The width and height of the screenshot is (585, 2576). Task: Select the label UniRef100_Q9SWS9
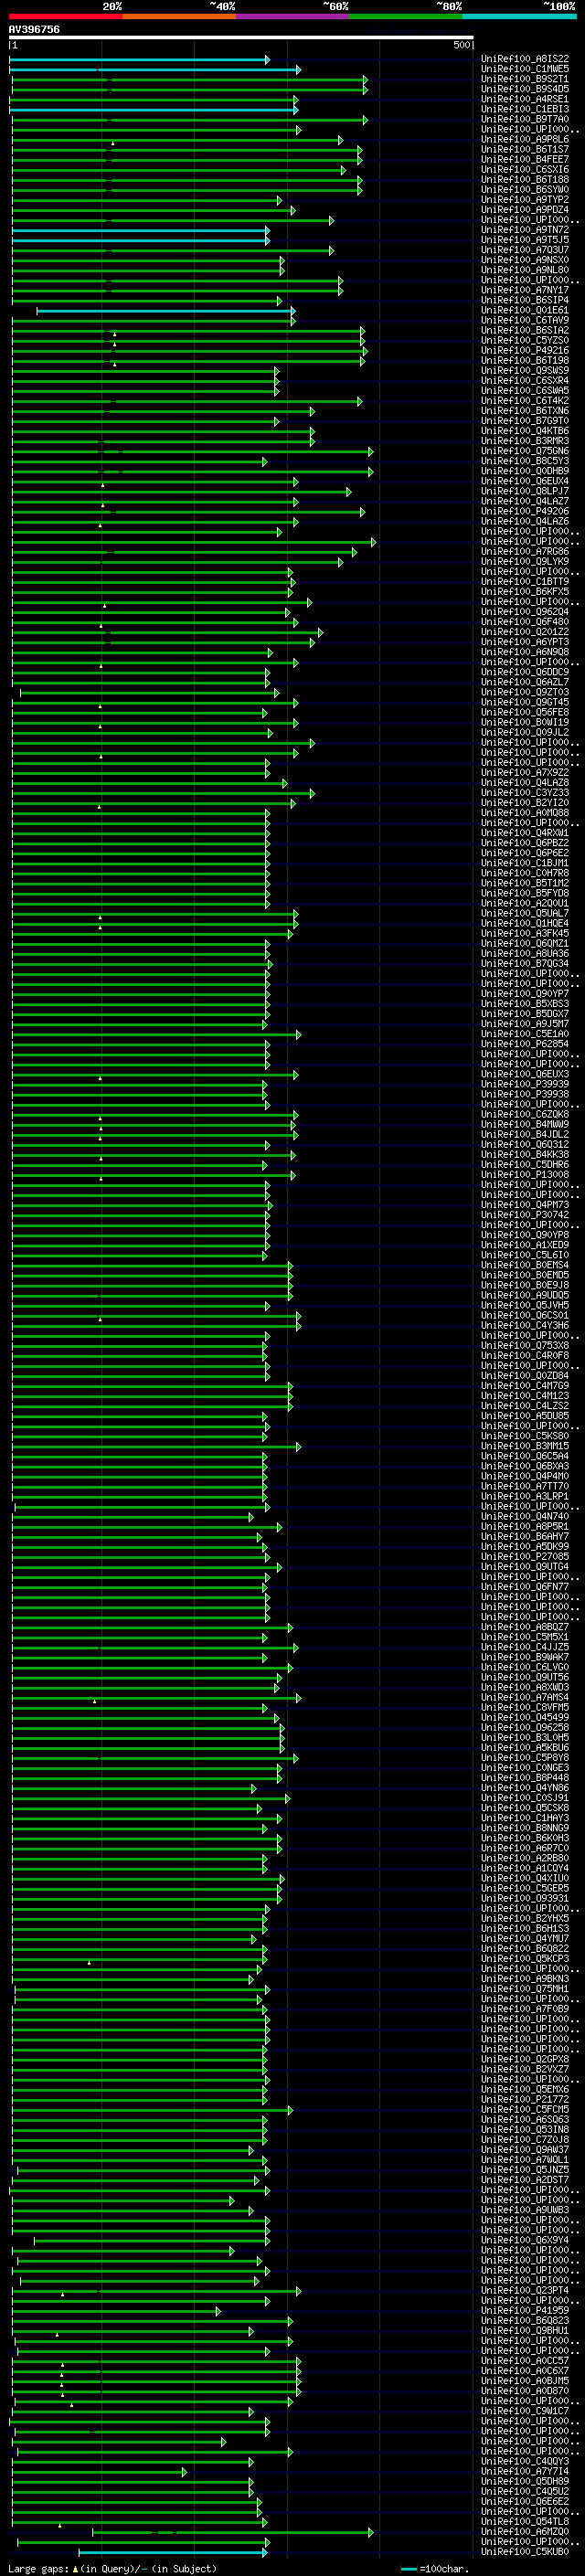(525, 371)
